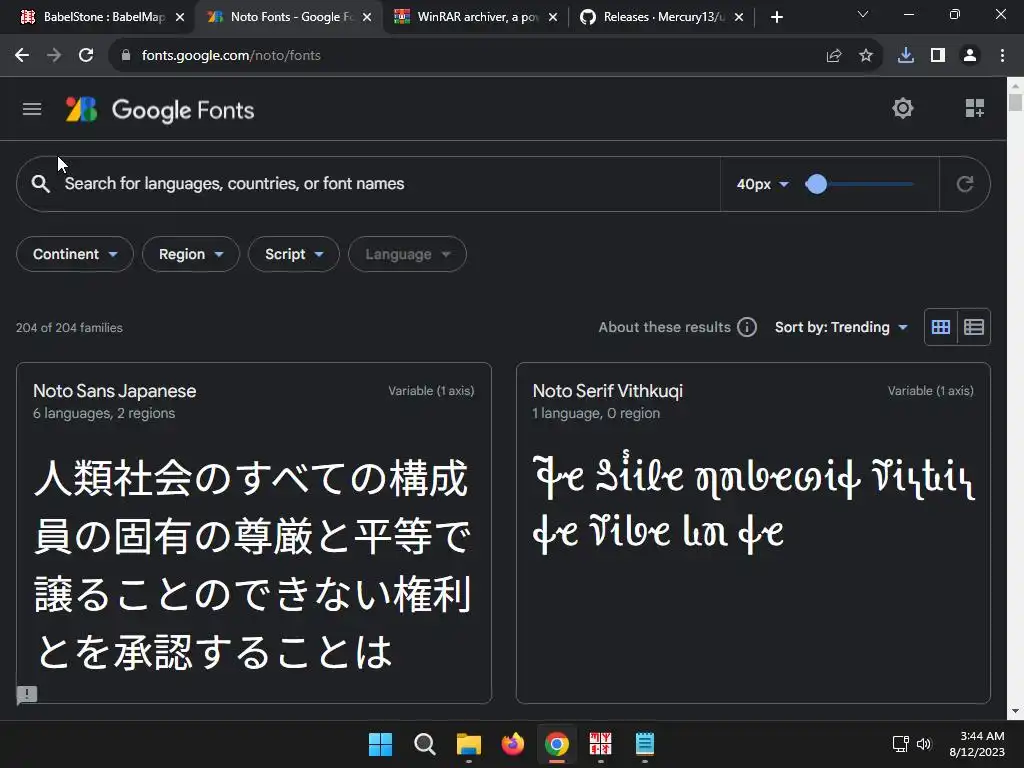
Task: Open the Chrome downloads icon
Action: pos(906,56)
